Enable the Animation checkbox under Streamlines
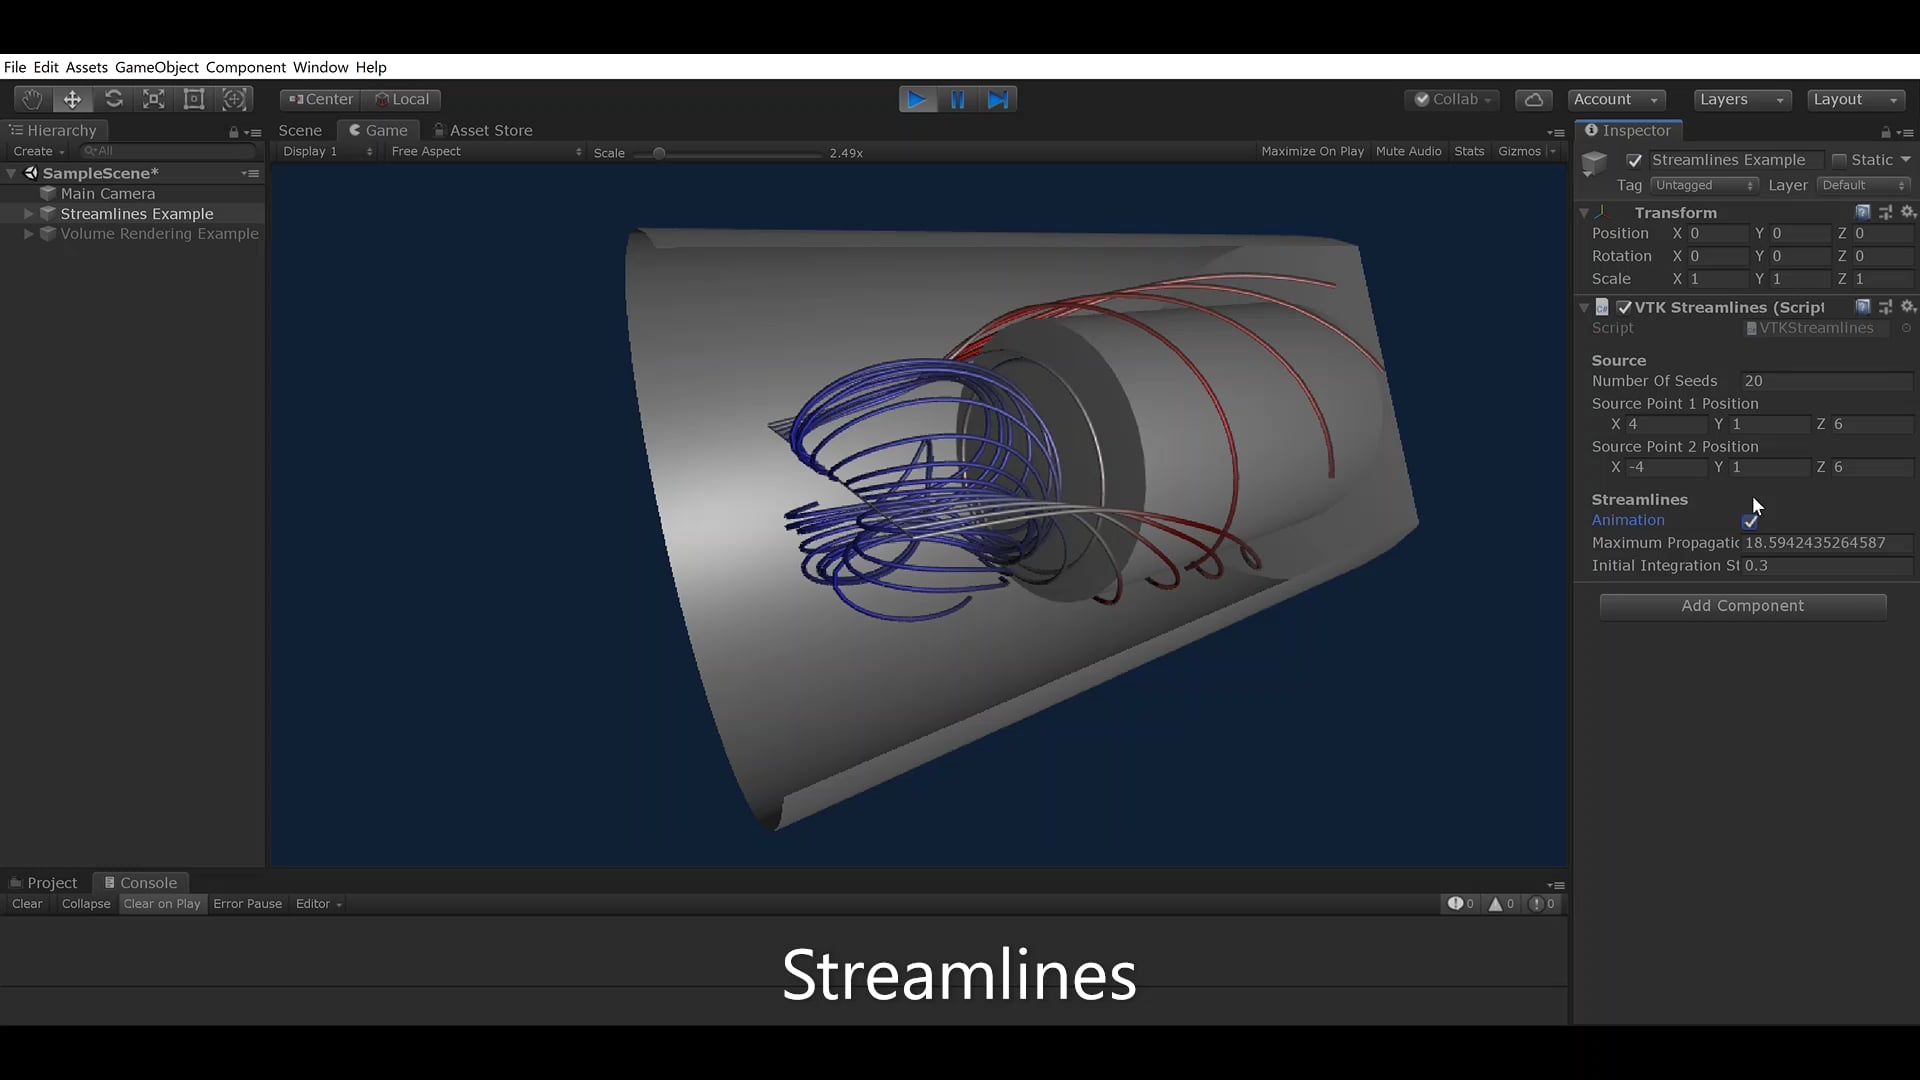Image resolution: width=1920 pixels, height=1080 pixels. (x=1751, y=520)
